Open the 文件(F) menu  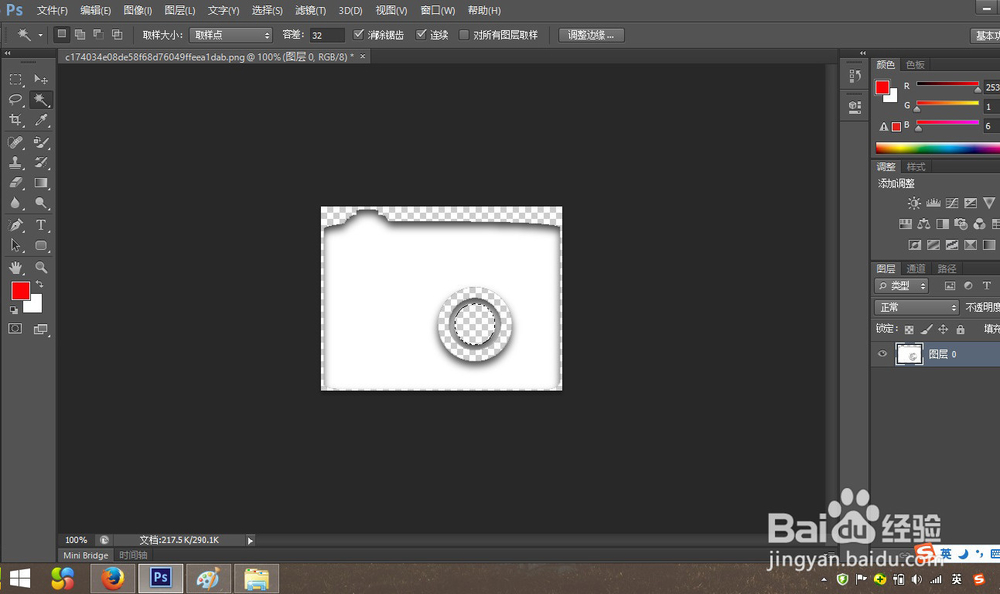pos(52,10)
